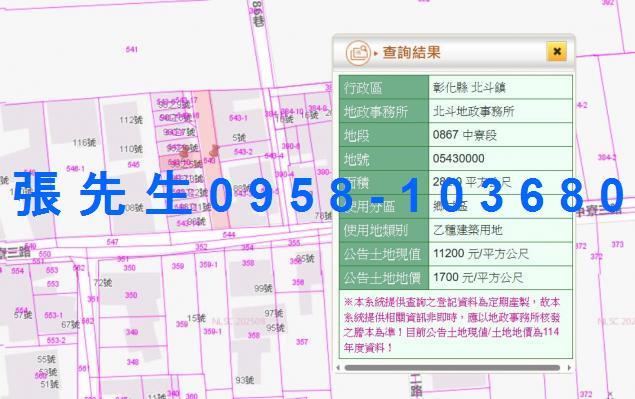Image resolution: width=635 pixels, height=399 pixels.
Task: Click the 99號 address label
Action: (x=263, y=288)
